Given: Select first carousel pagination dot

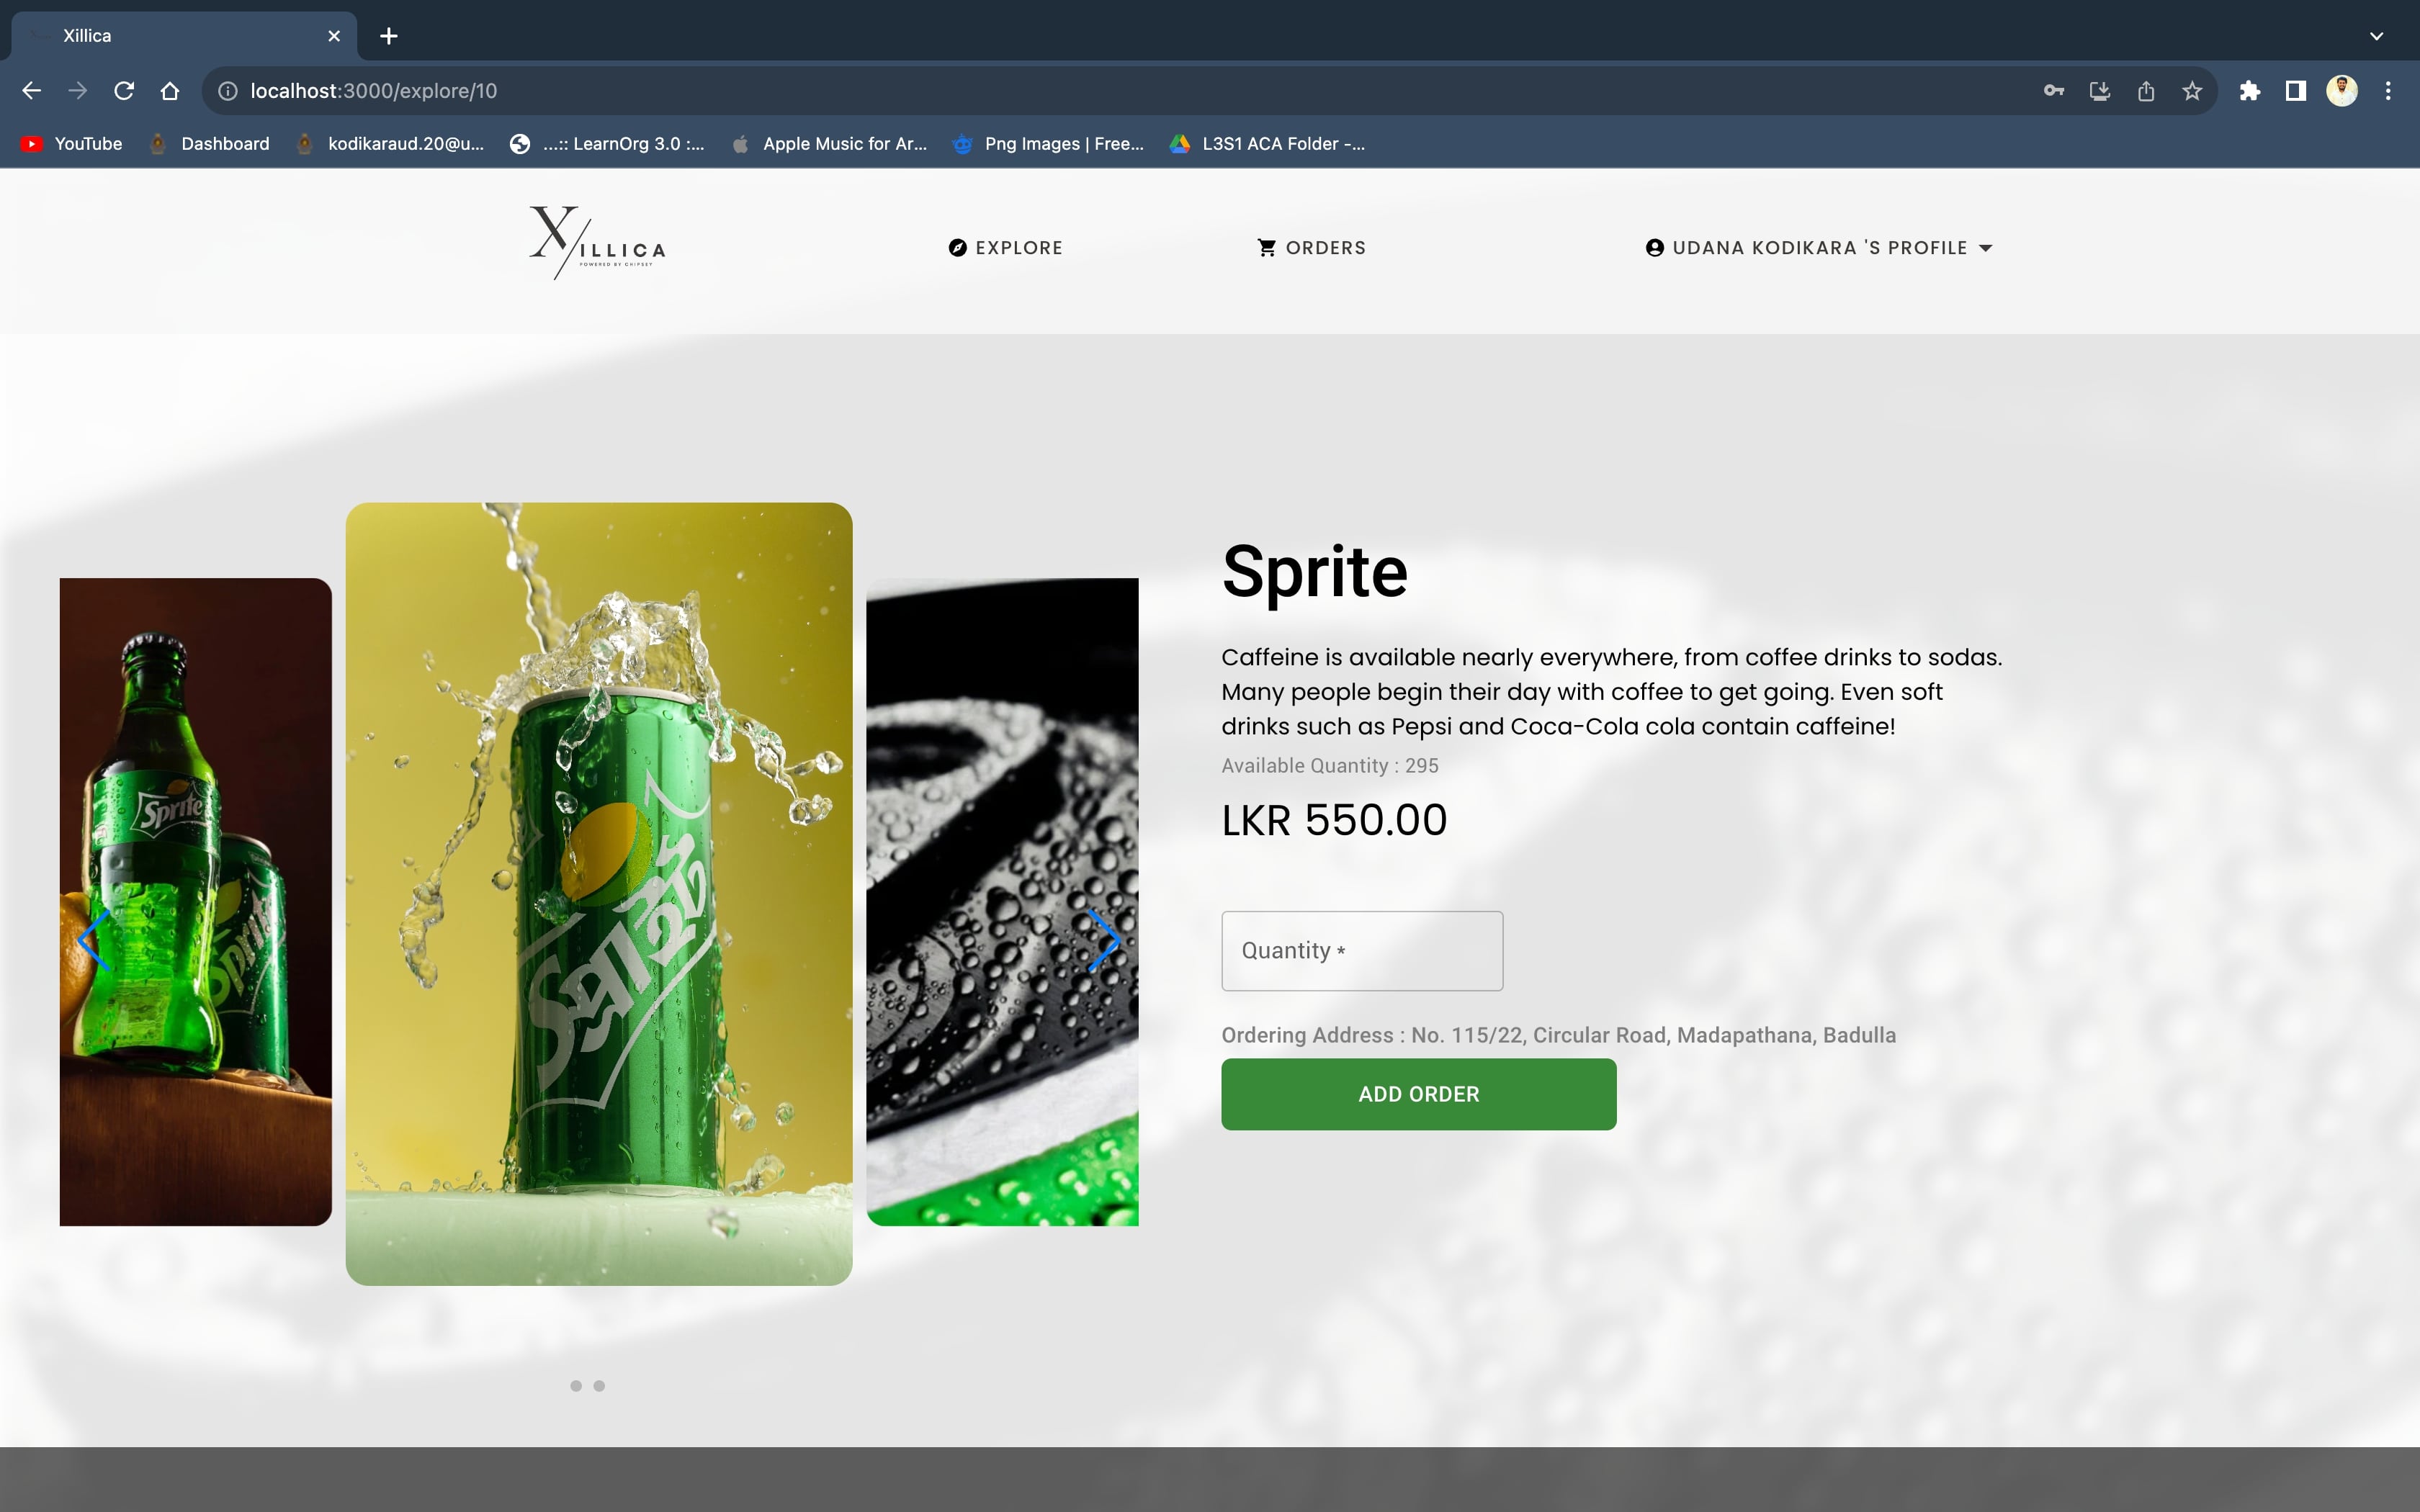Looking at the screenshot, I should [x=576, y=1386].
